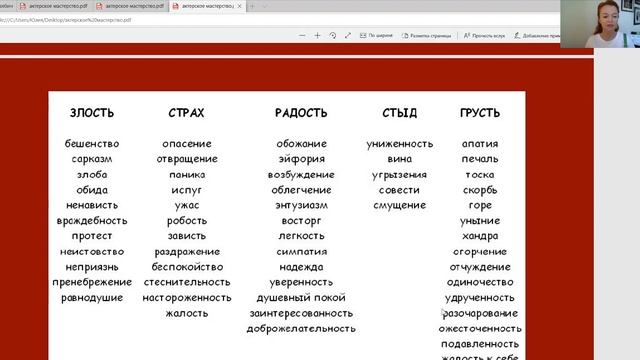640x360 pixels.
Task: Click the word 'сарказм'
Action: tap(92, 159)
